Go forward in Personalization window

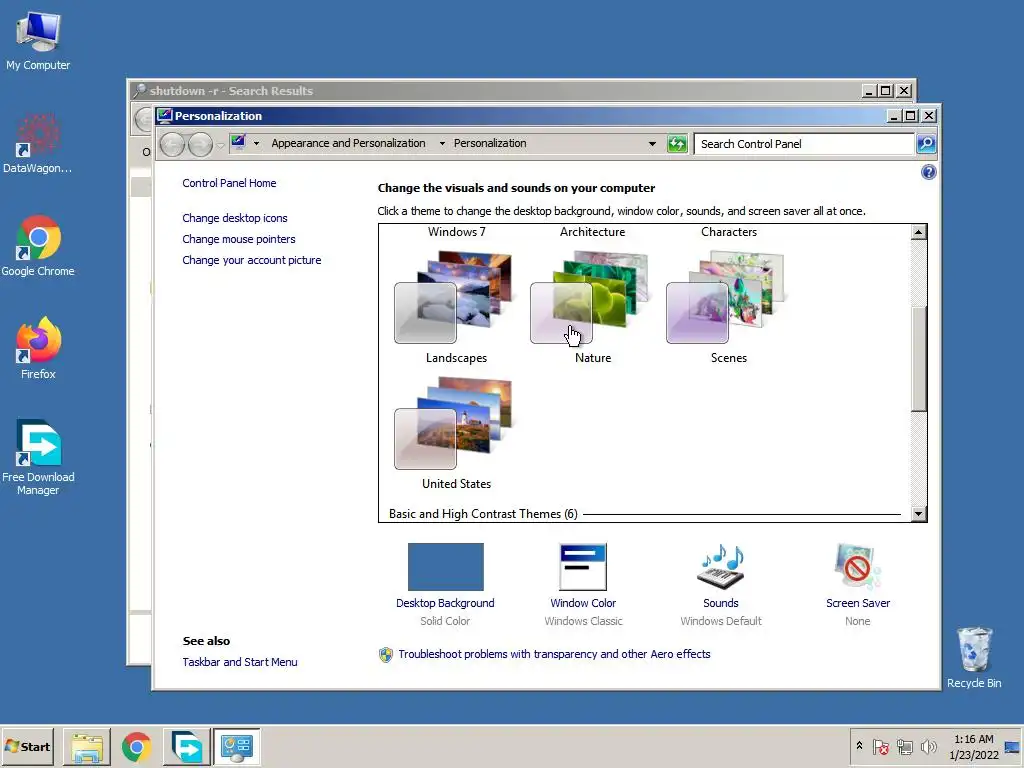[x=200, y=144]
